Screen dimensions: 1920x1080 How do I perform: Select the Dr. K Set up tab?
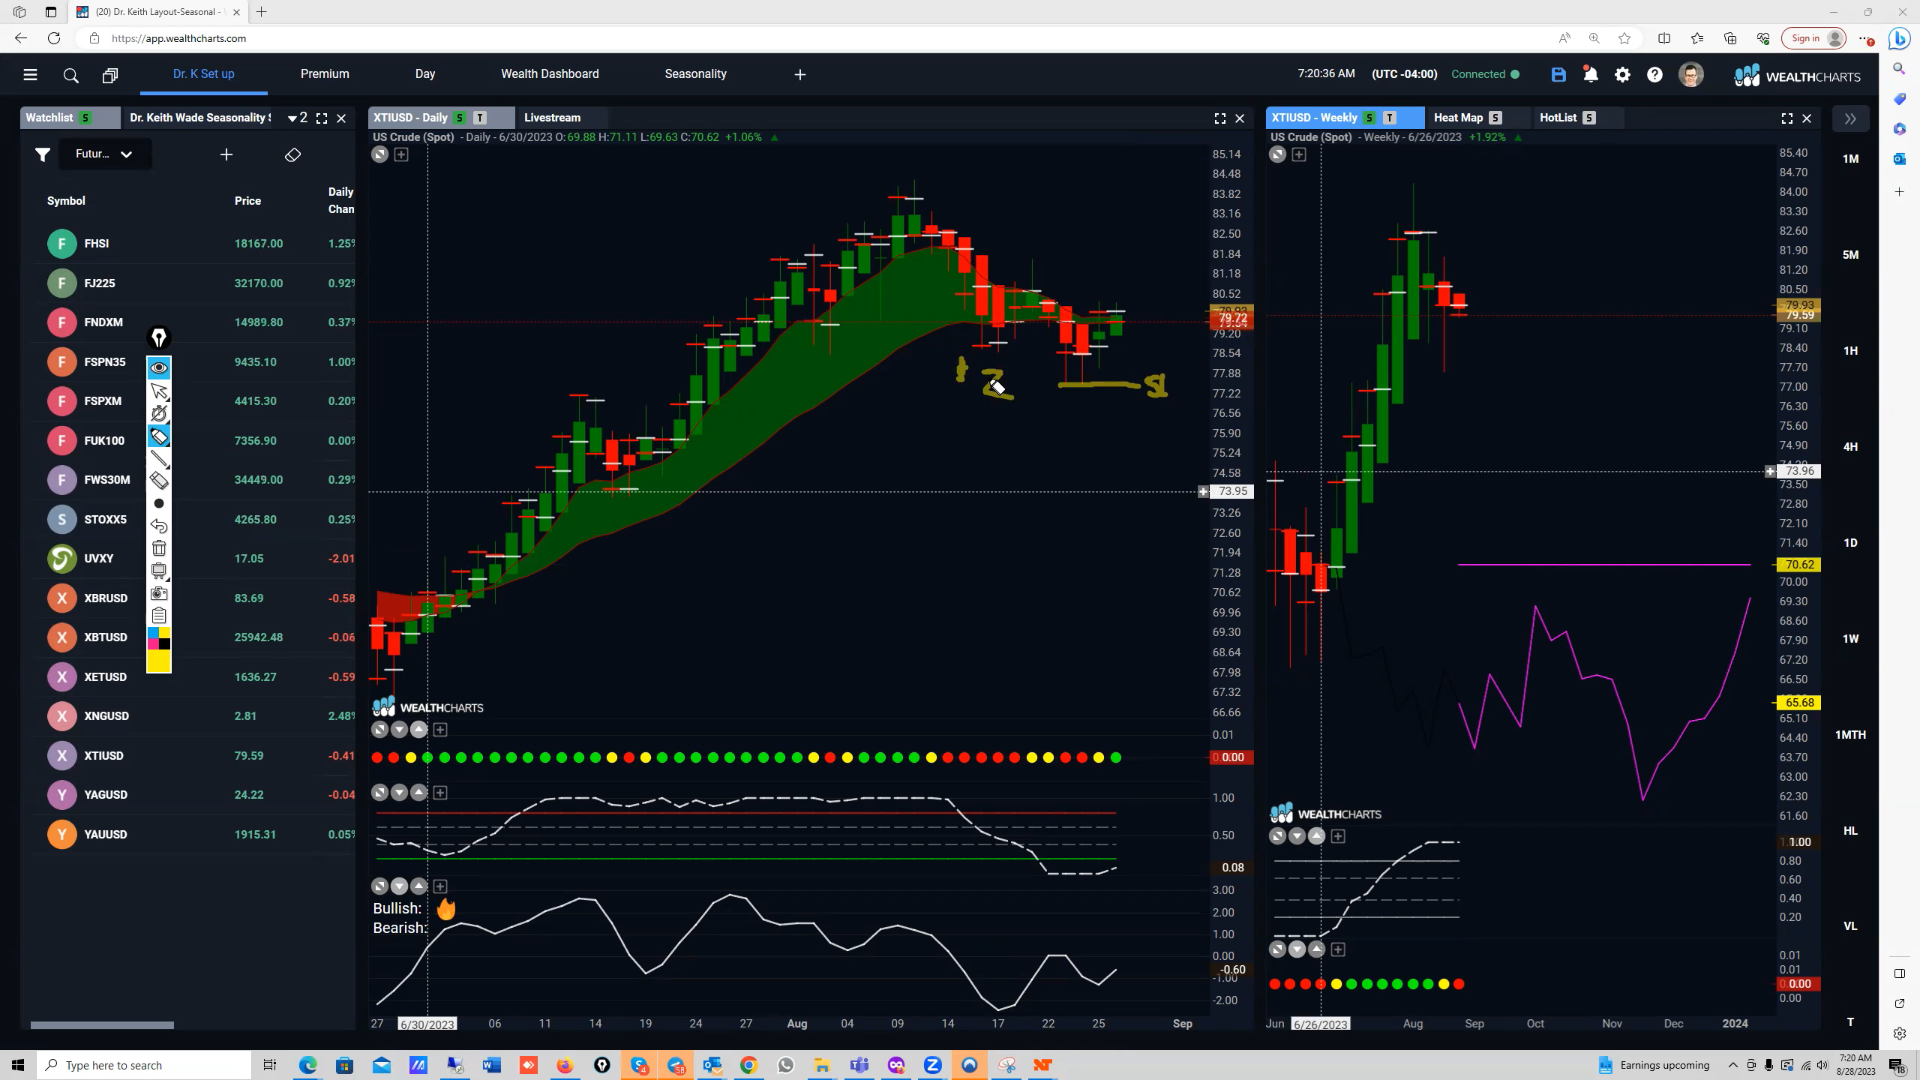(204, 74)
